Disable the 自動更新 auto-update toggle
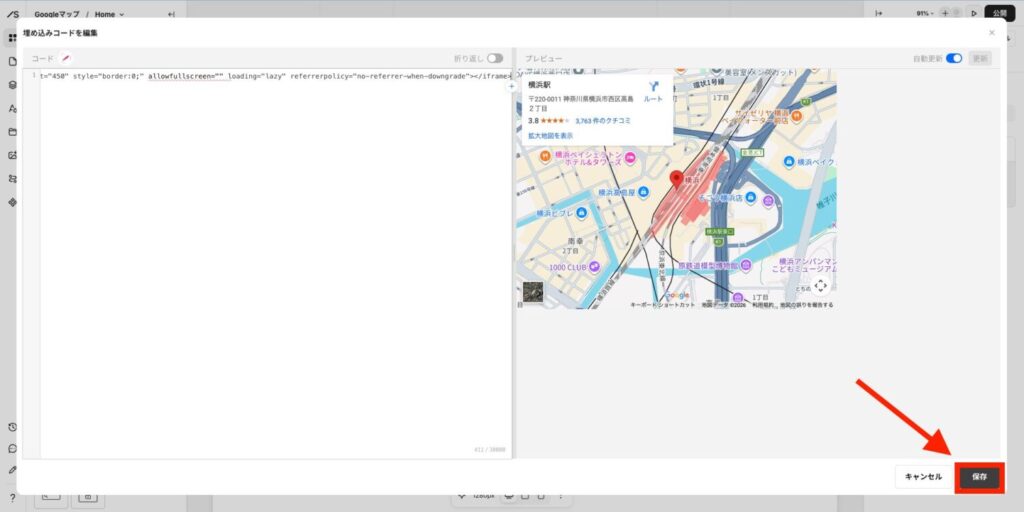 click(x=954, y=59)
